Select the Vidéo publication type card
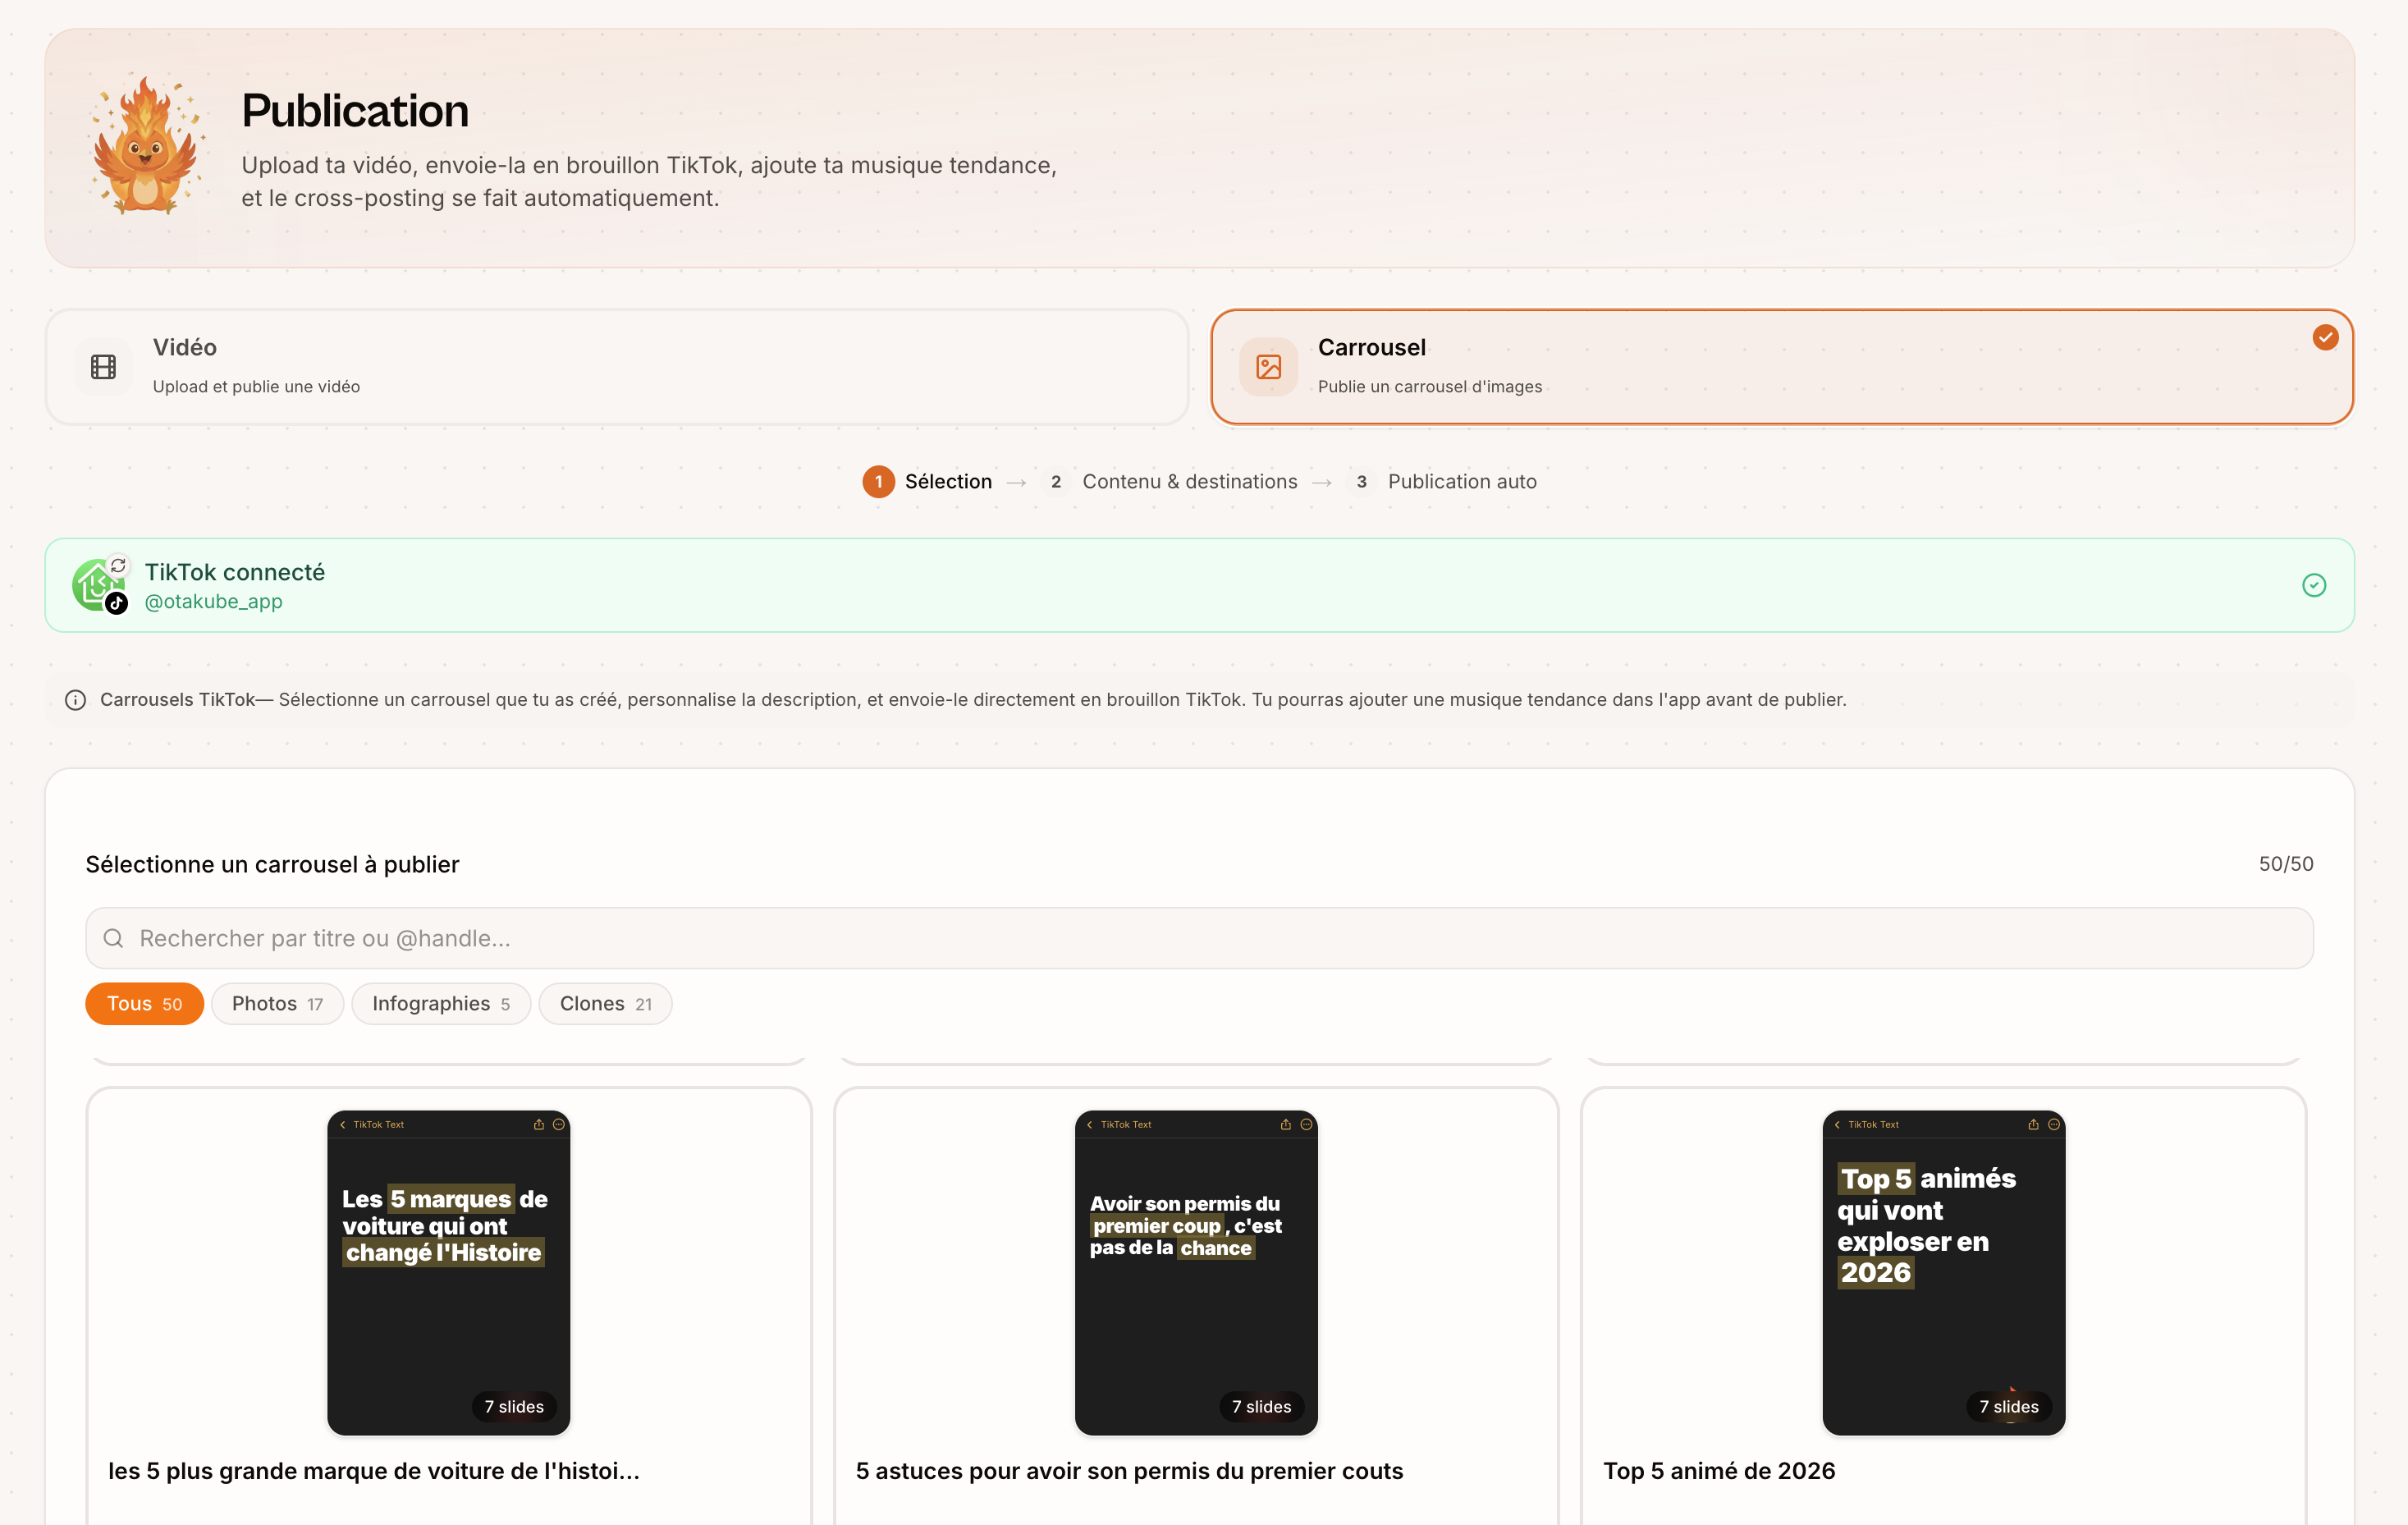The image size is (2408, 1525). pyautogui.click(x=616, y=367)
